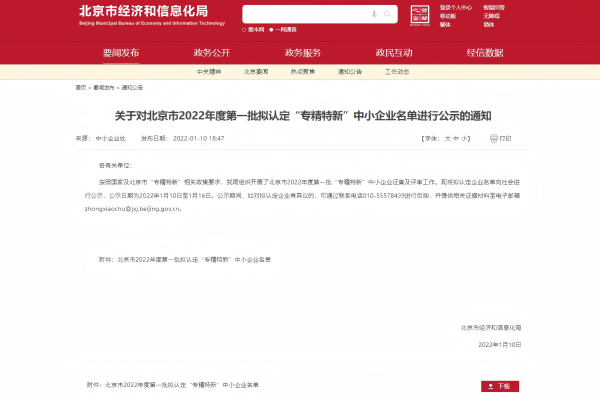600x393 pixels.
Task: Click the red 下载 download button
Action: click(x=500, y=386)
